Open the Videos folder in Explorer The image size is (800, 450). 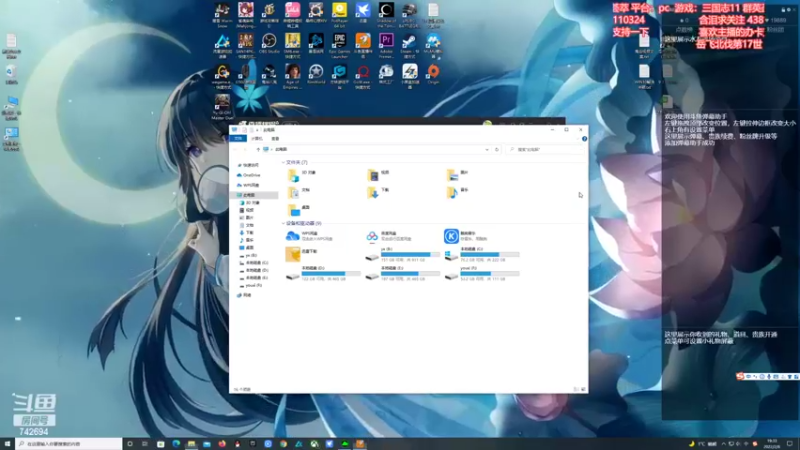tap(379, 174)
